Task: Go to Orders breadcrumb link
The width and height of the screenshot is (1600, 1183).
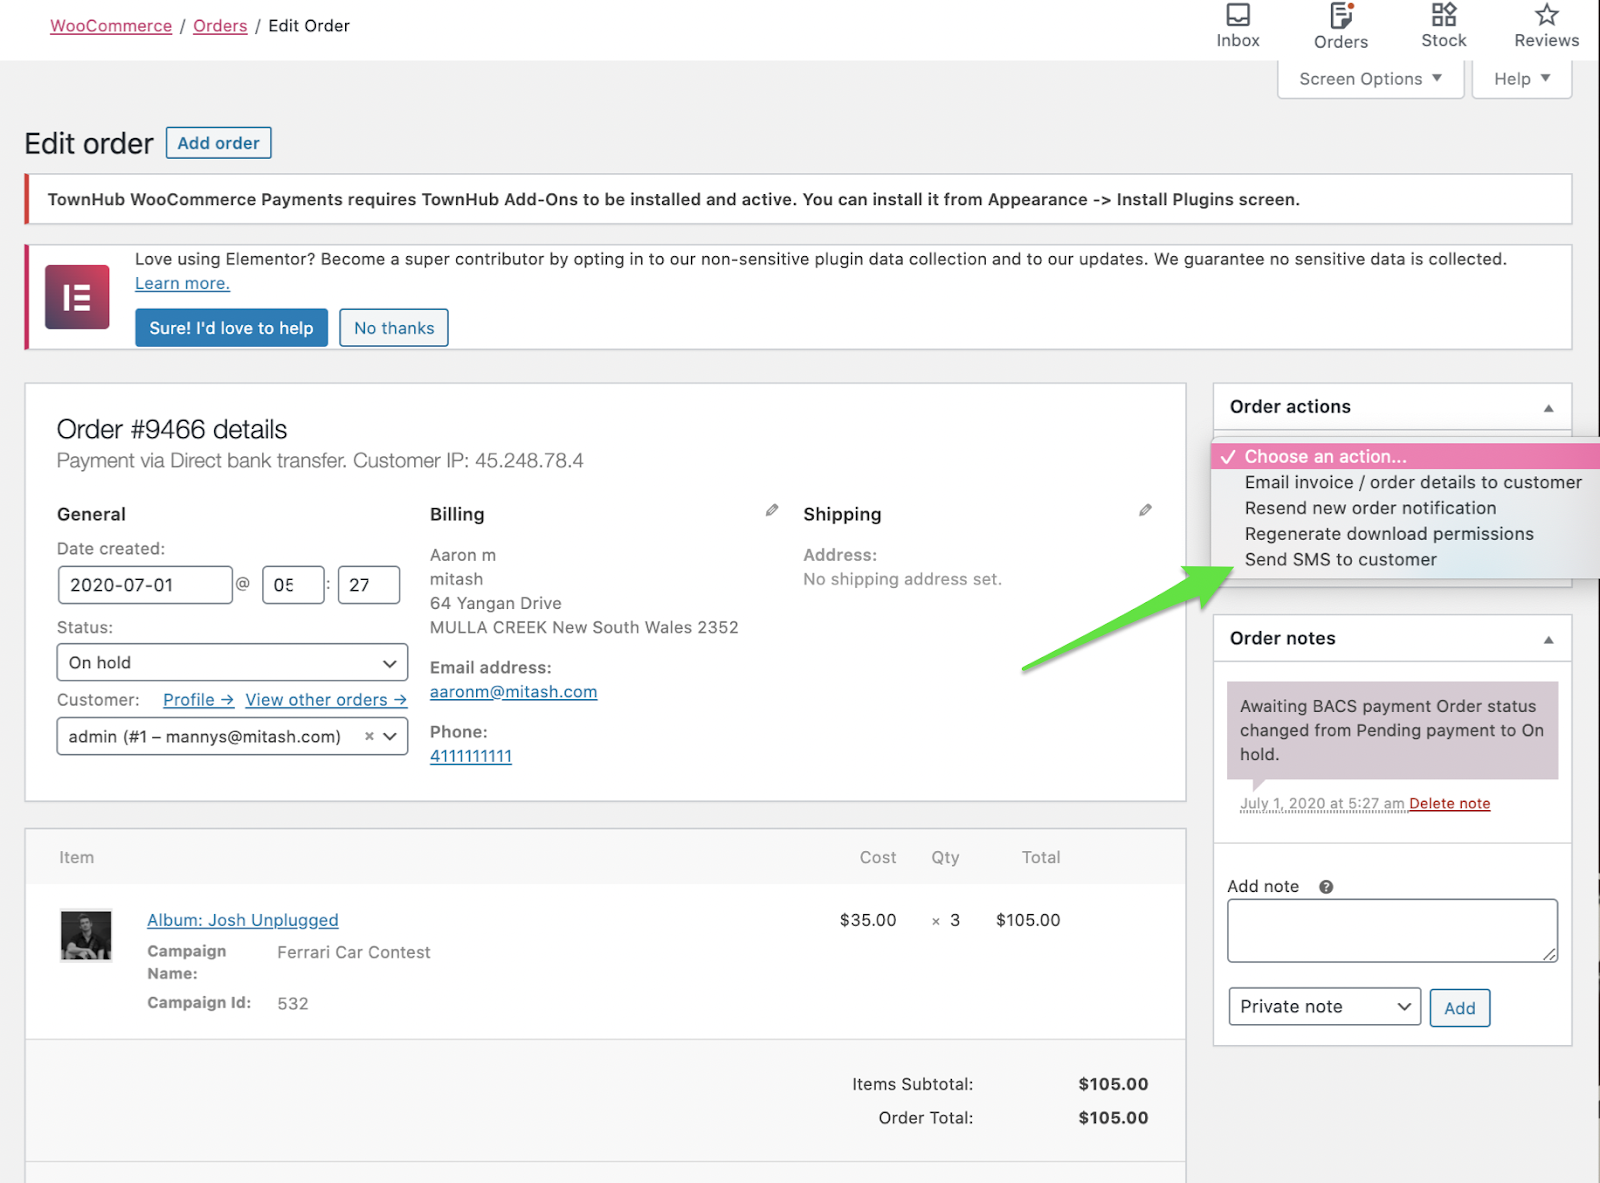Action: pos(220,26)
